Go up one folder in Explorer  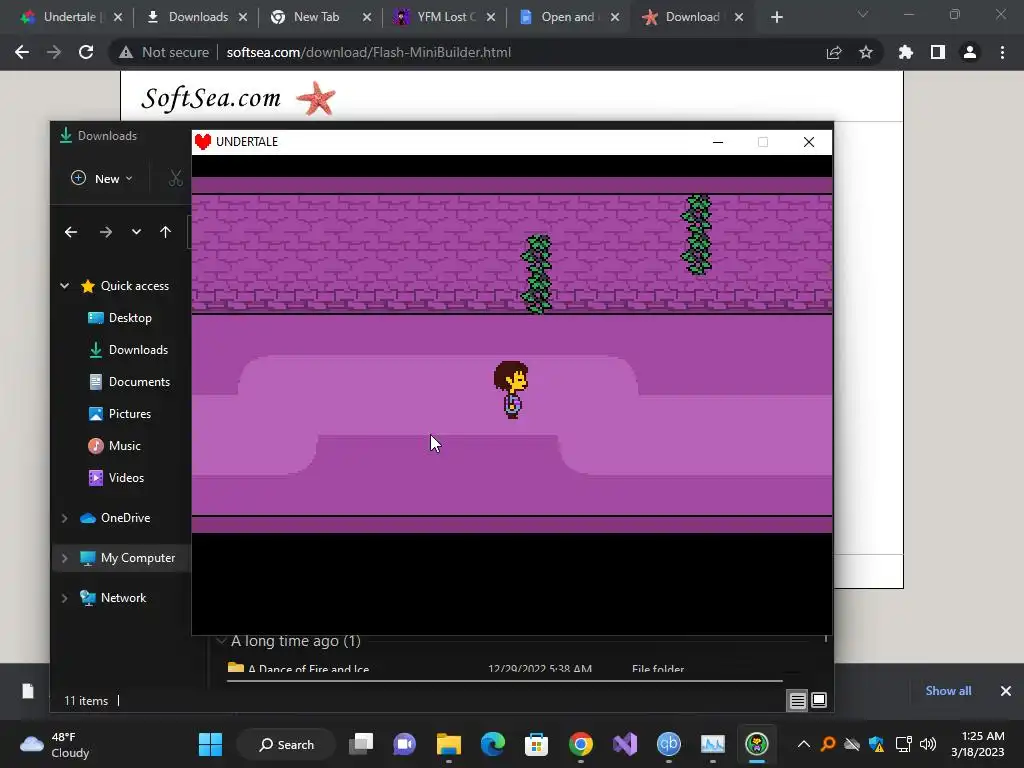point(165,232)
